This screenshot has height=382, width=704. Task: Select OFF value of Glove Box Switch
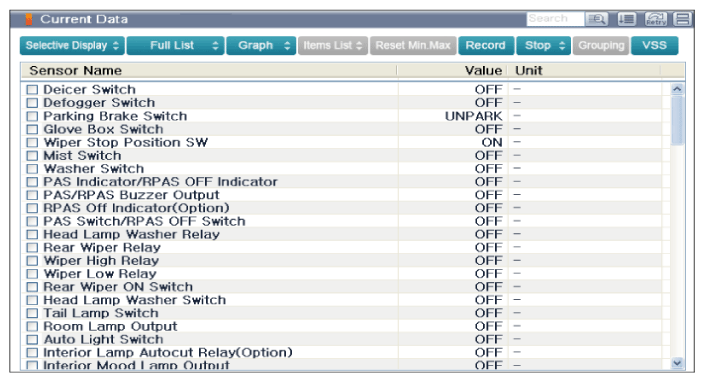coord(489,129)
